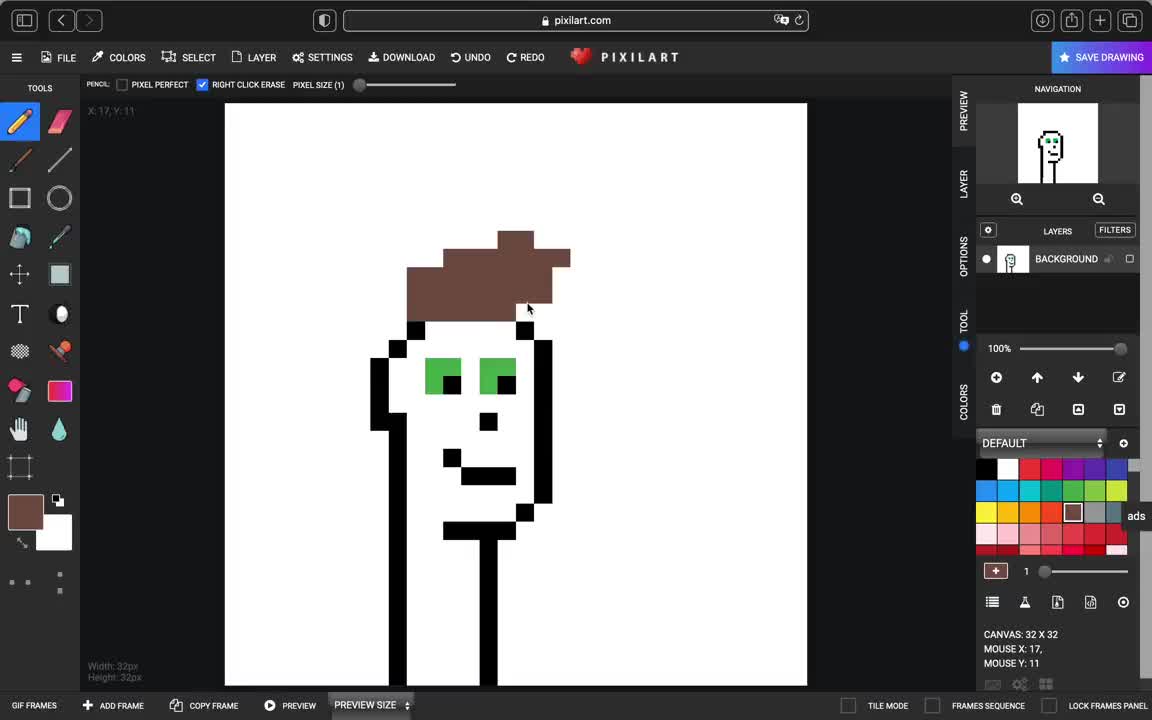This screenshot has height=720, width=1152.
Task: Click the Safari address bar
Action: pos(576,21)
